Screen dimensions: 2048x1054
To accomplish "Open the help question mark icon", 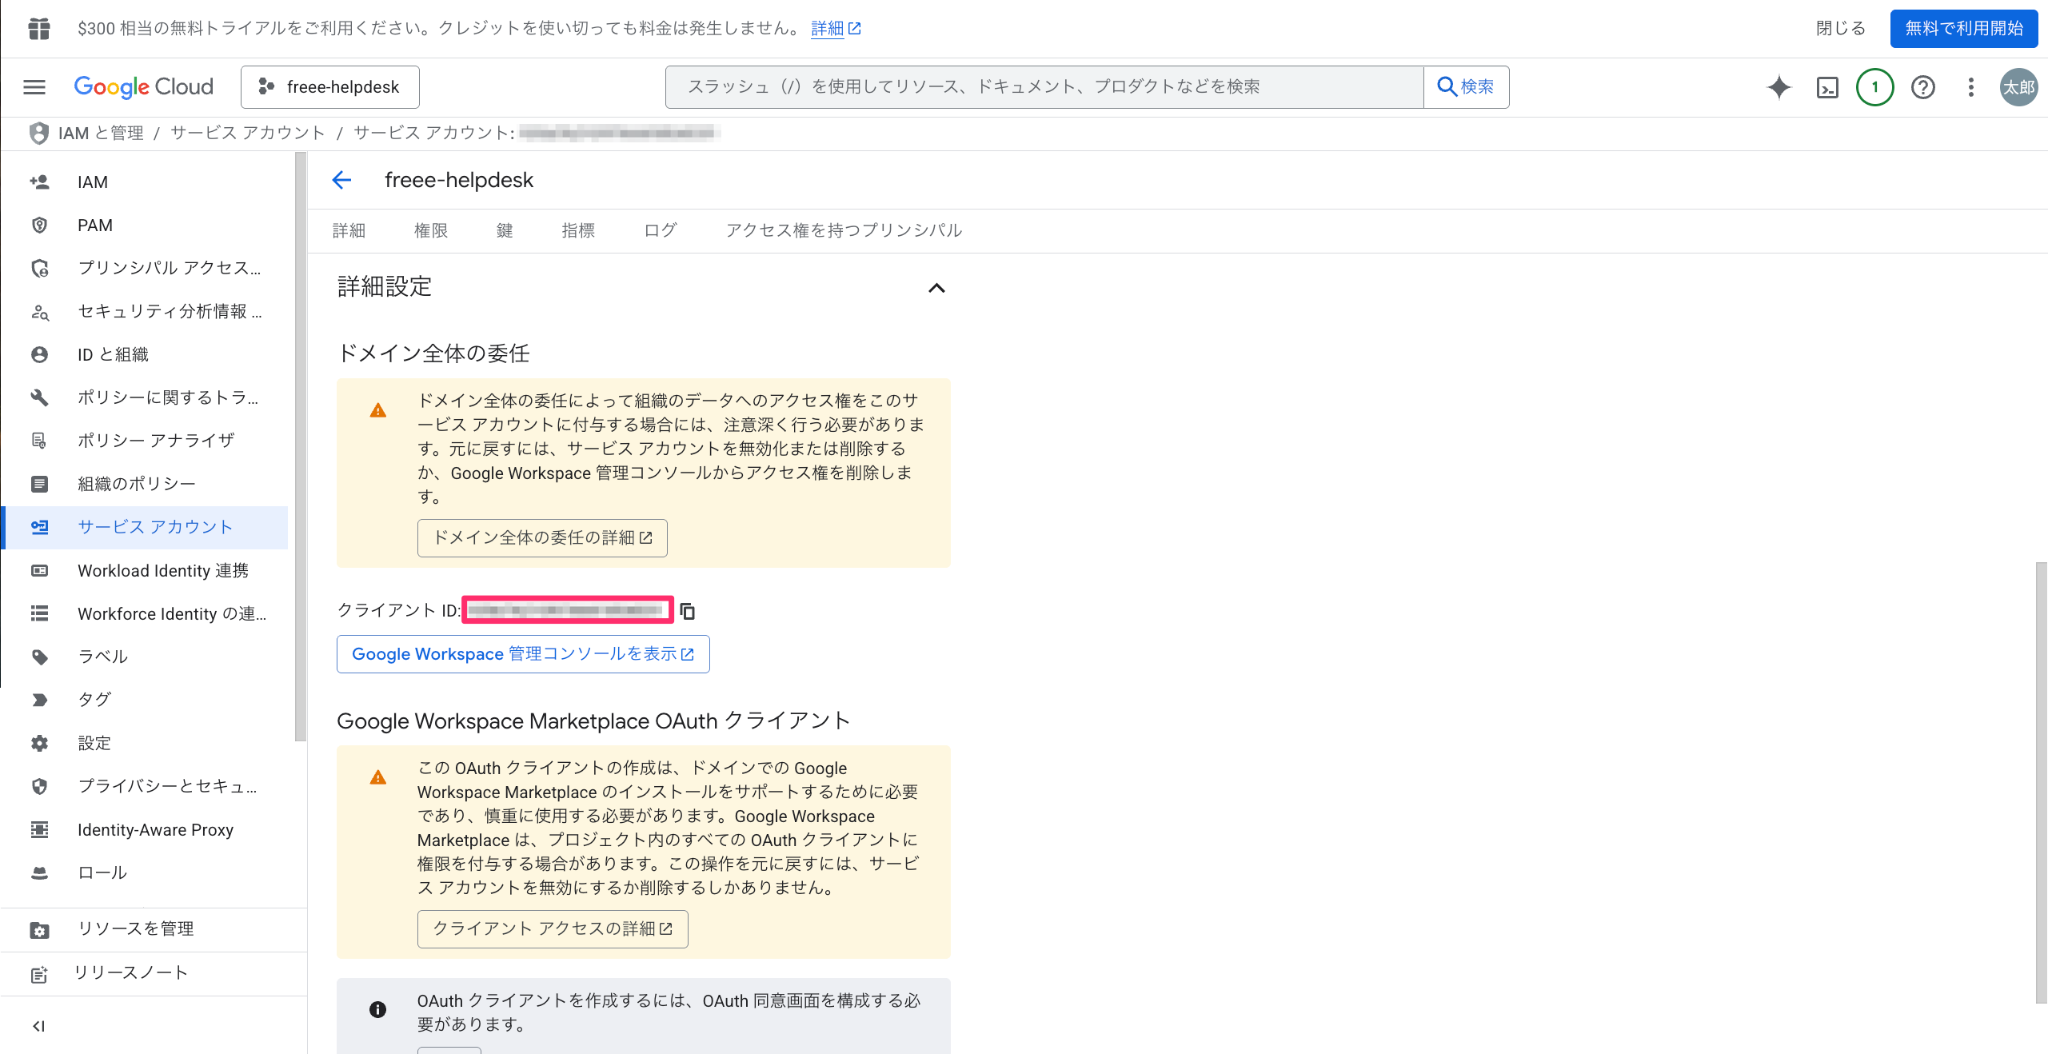I will click(x=1923, y=87).
